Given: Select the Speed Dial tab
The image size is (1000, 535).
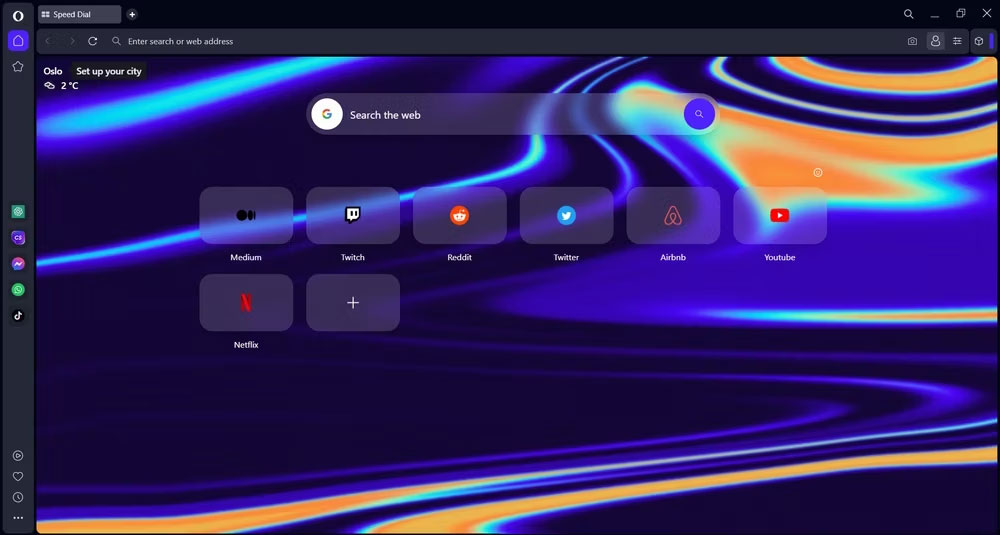Looking at the screenshot, I should click(80, 14).
